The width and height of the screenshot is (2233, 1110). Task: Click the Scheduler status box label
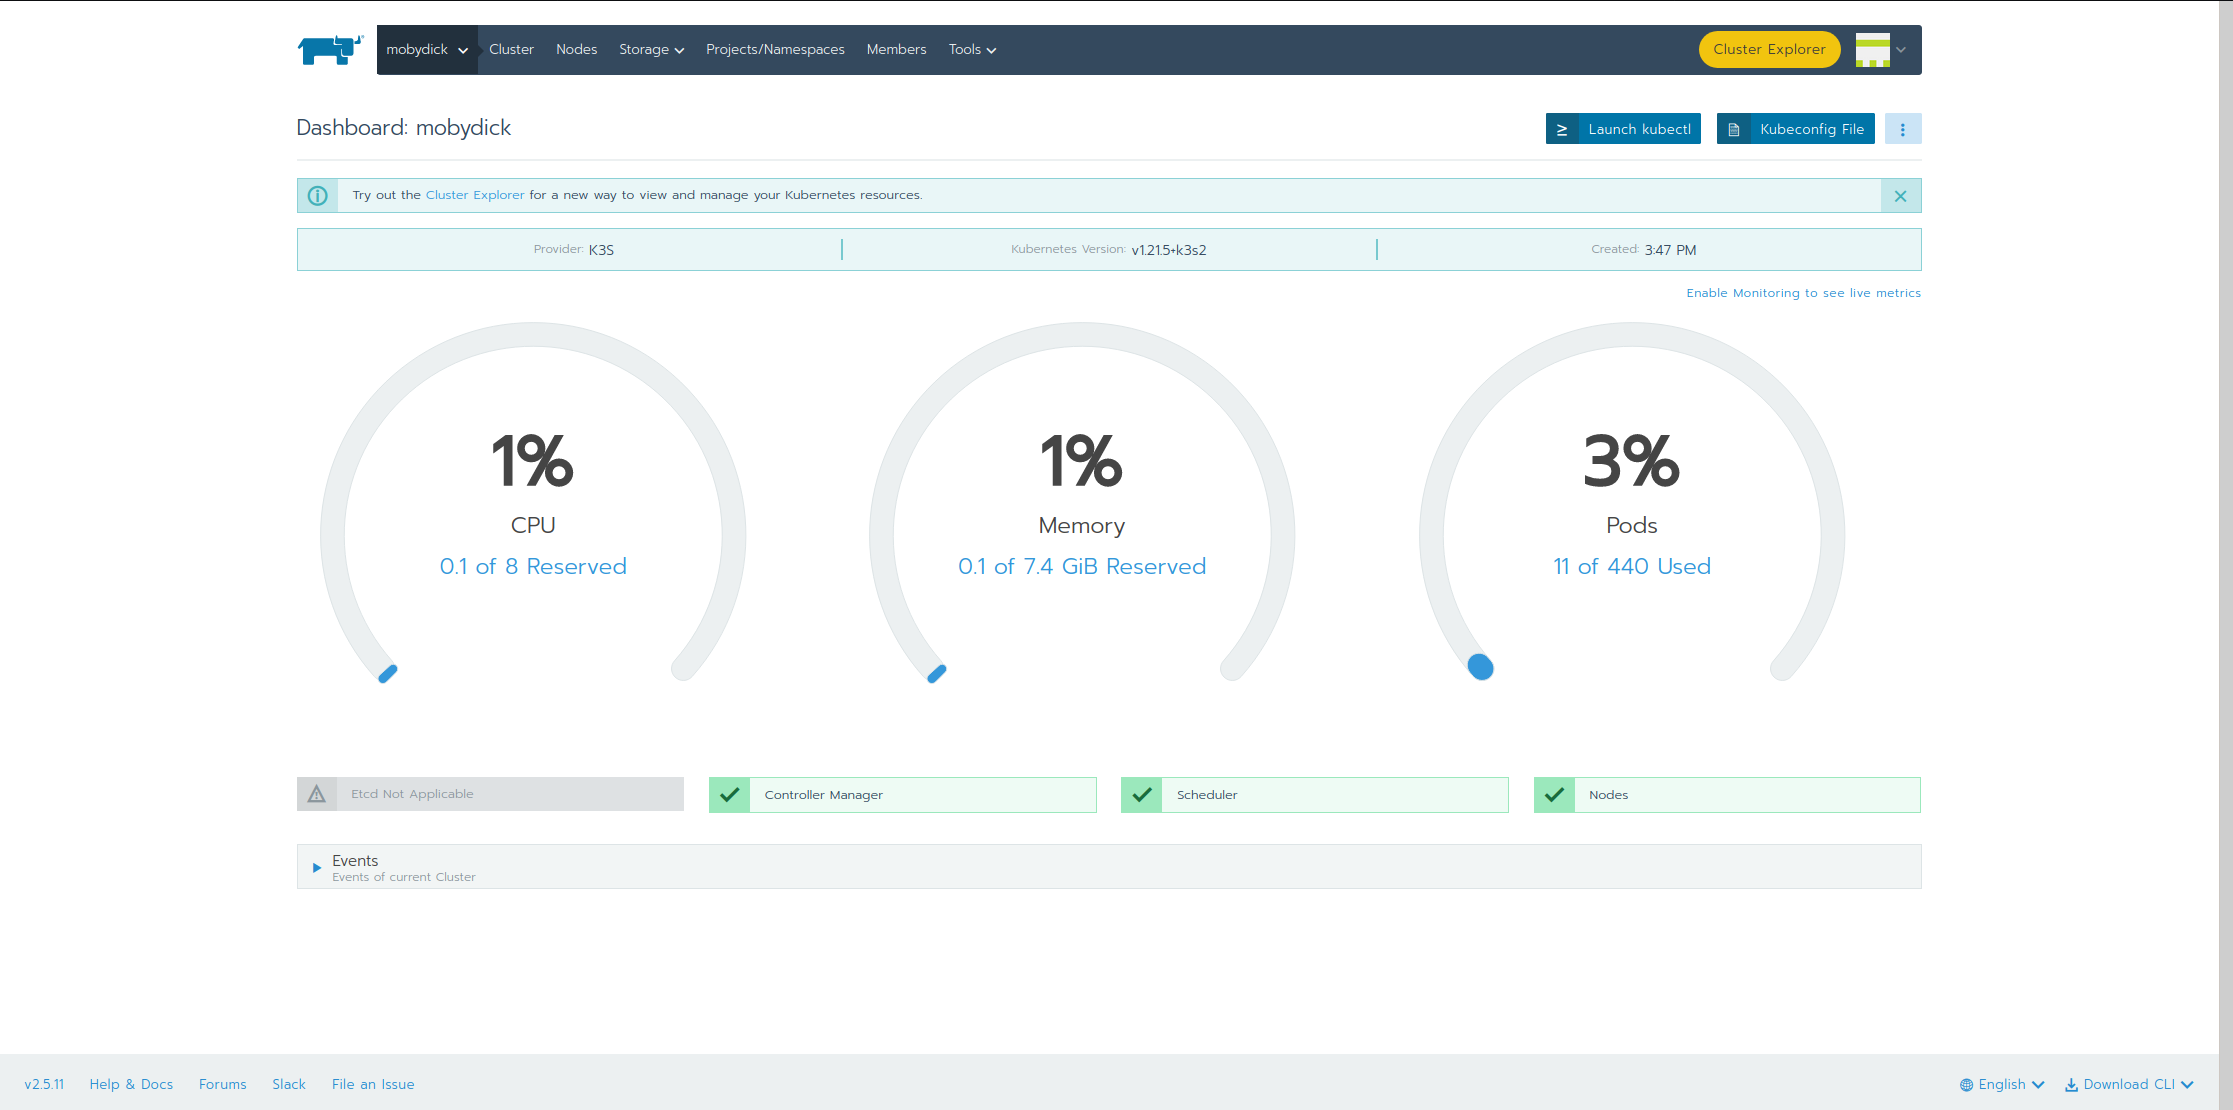pos(1207,795)
